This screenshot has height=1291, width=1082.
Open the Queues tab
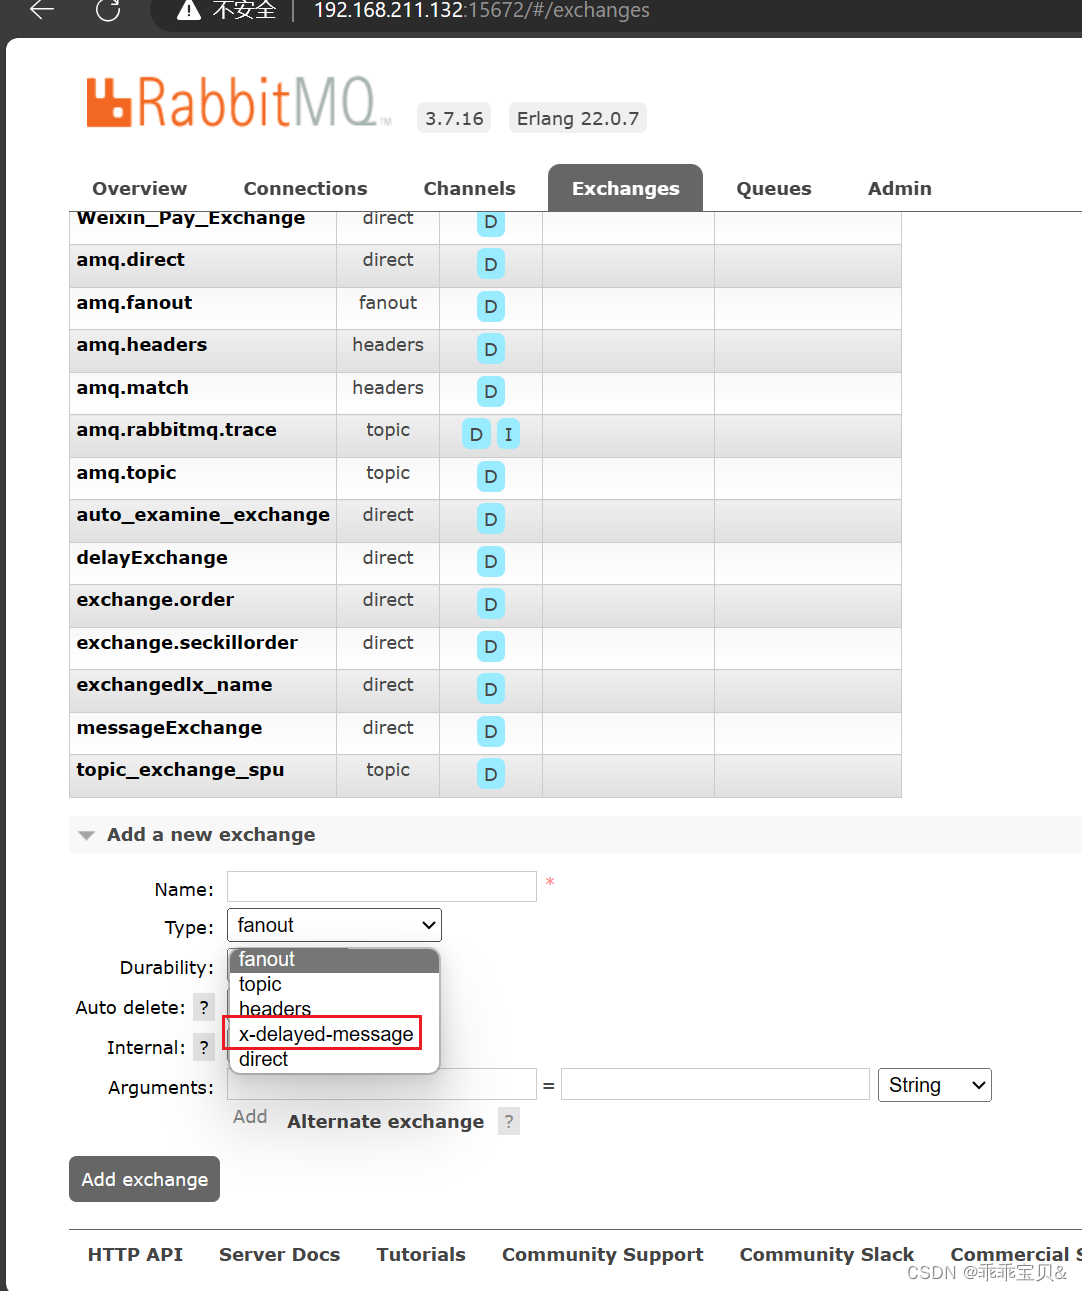point(774,188)
